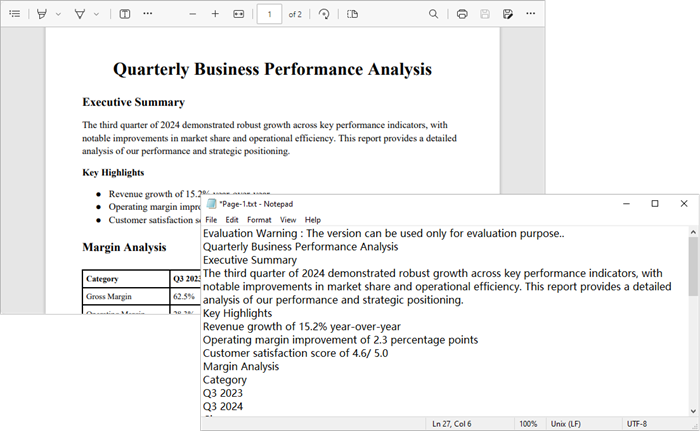Click 'Unix (LF)' in Notepad status bar
This screenshot has width=700, height=431.
(x=566, y=424)
